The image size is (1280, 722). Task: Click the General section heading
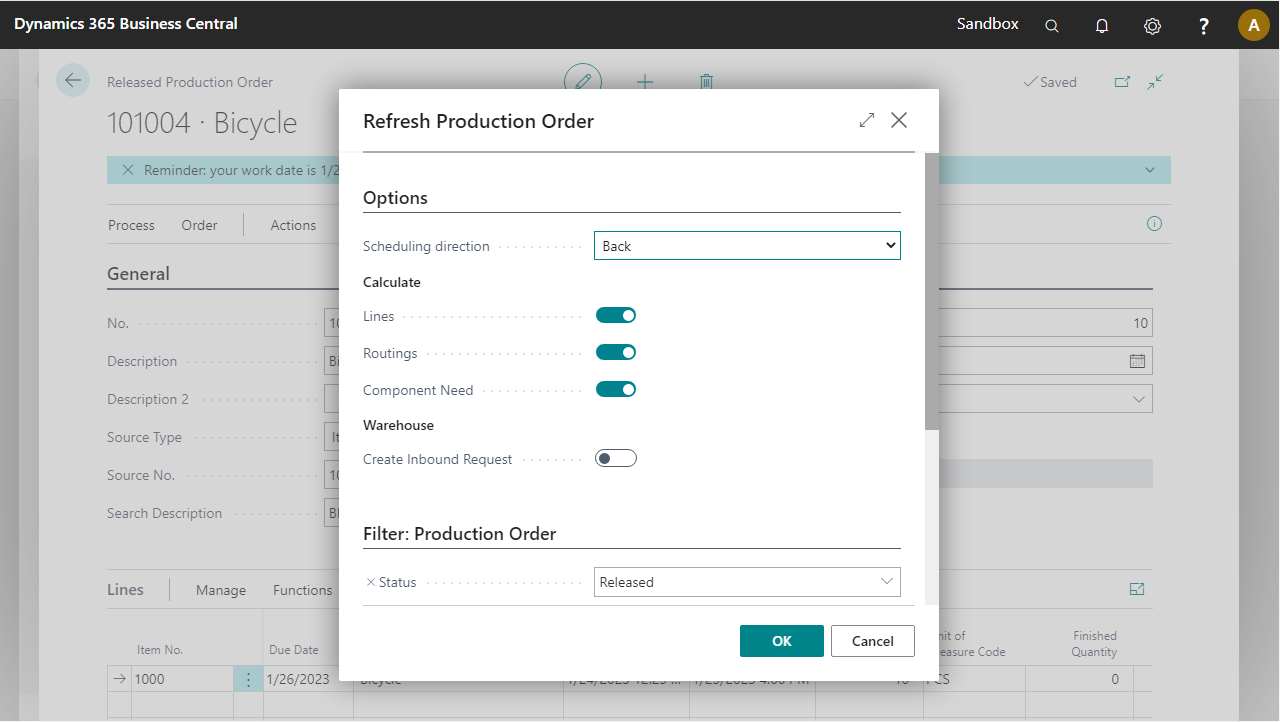point(138,274)
